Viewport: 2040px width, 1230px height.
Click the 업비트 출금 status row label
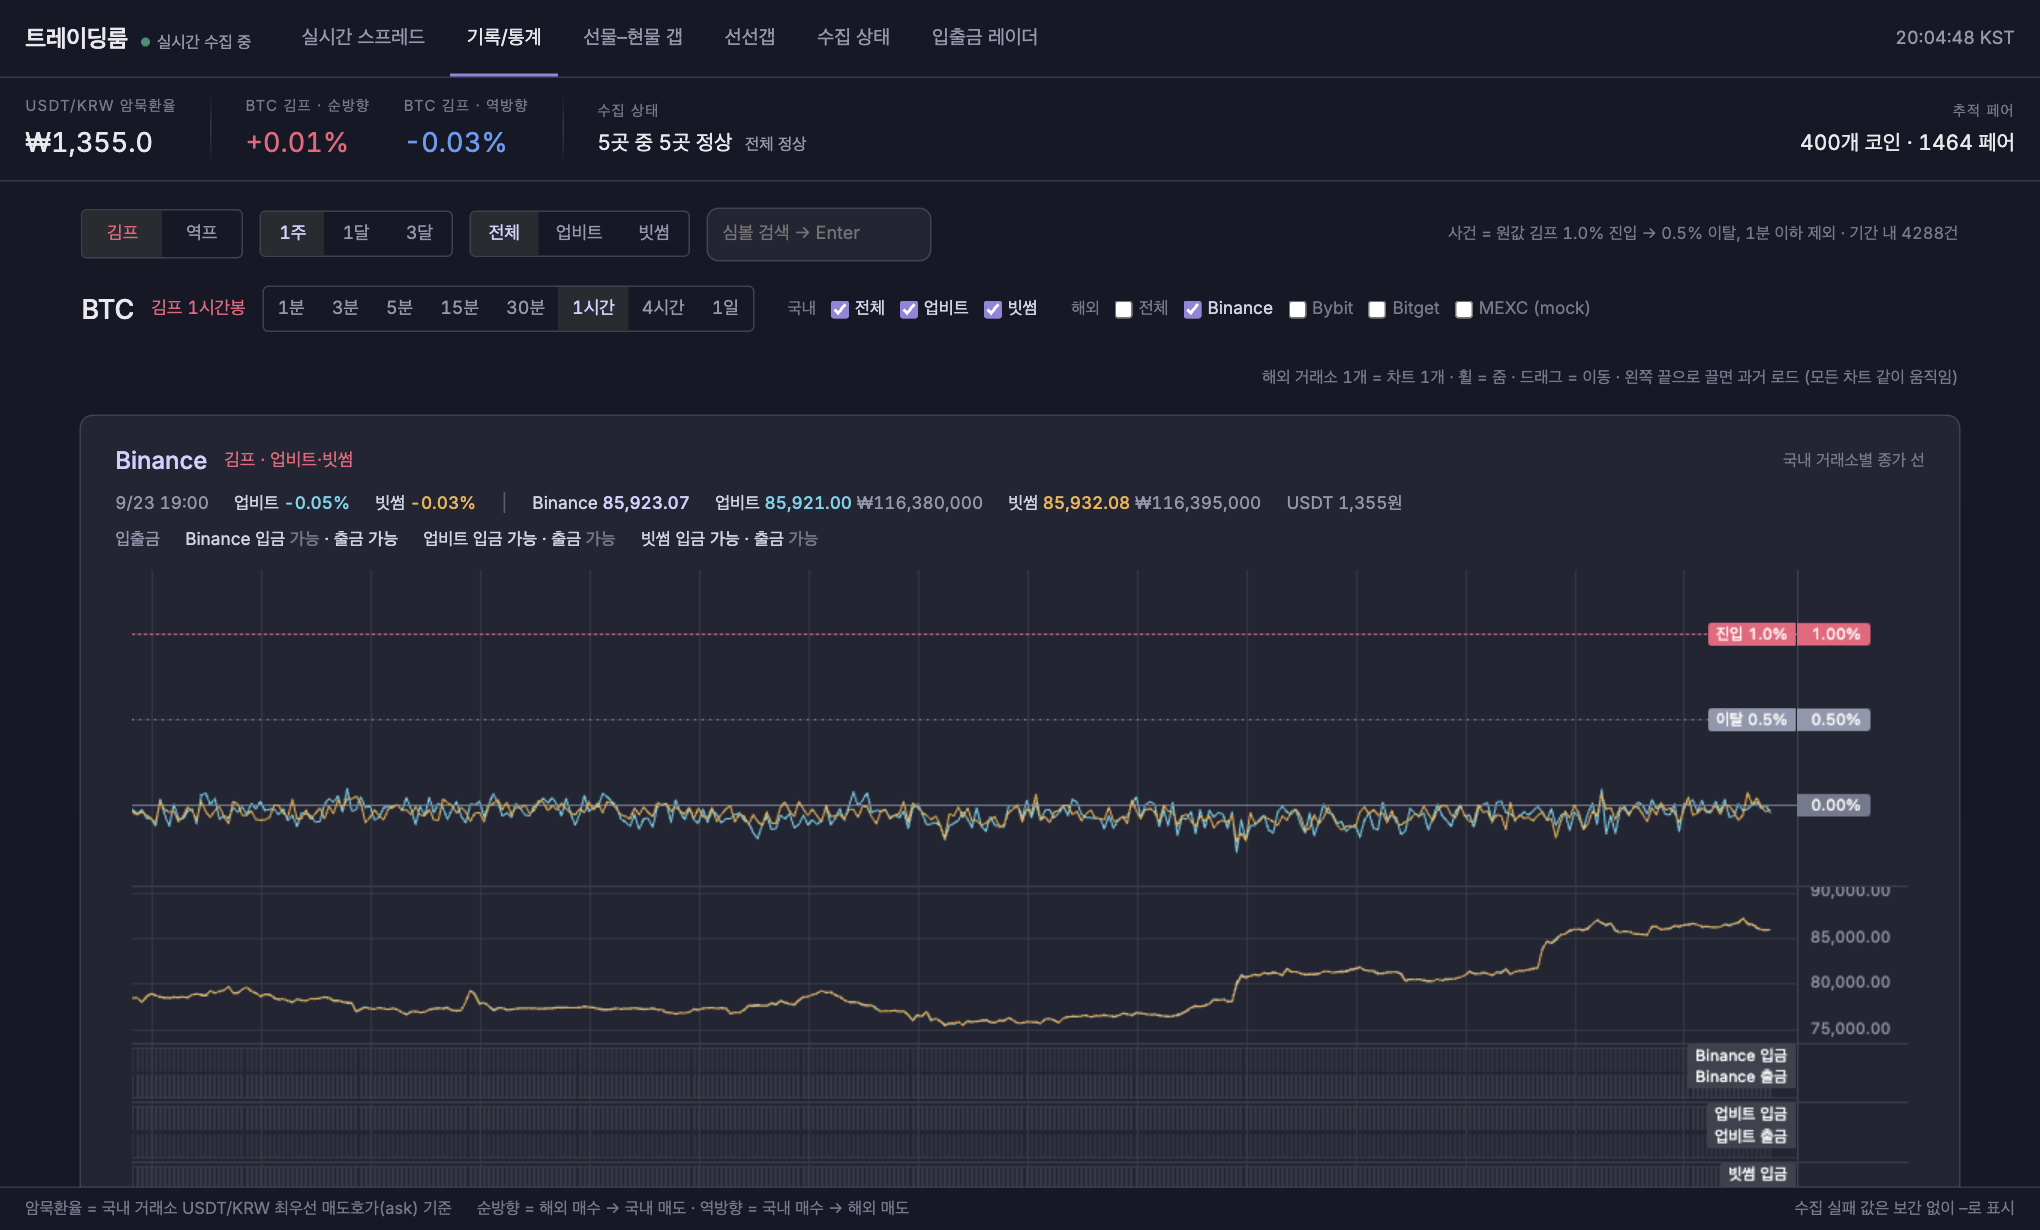(1750, 1136)
